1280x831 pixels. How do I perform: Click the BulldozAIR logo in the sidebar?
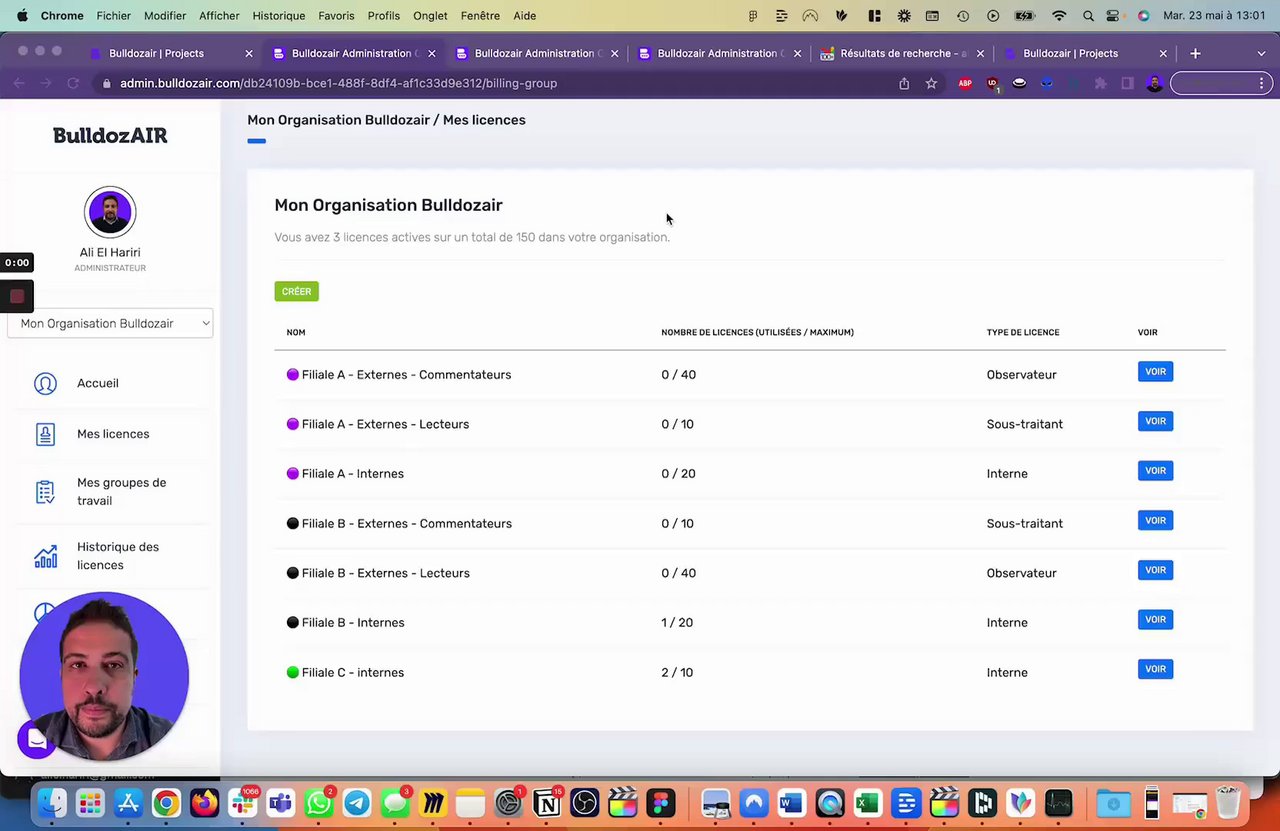110,135
